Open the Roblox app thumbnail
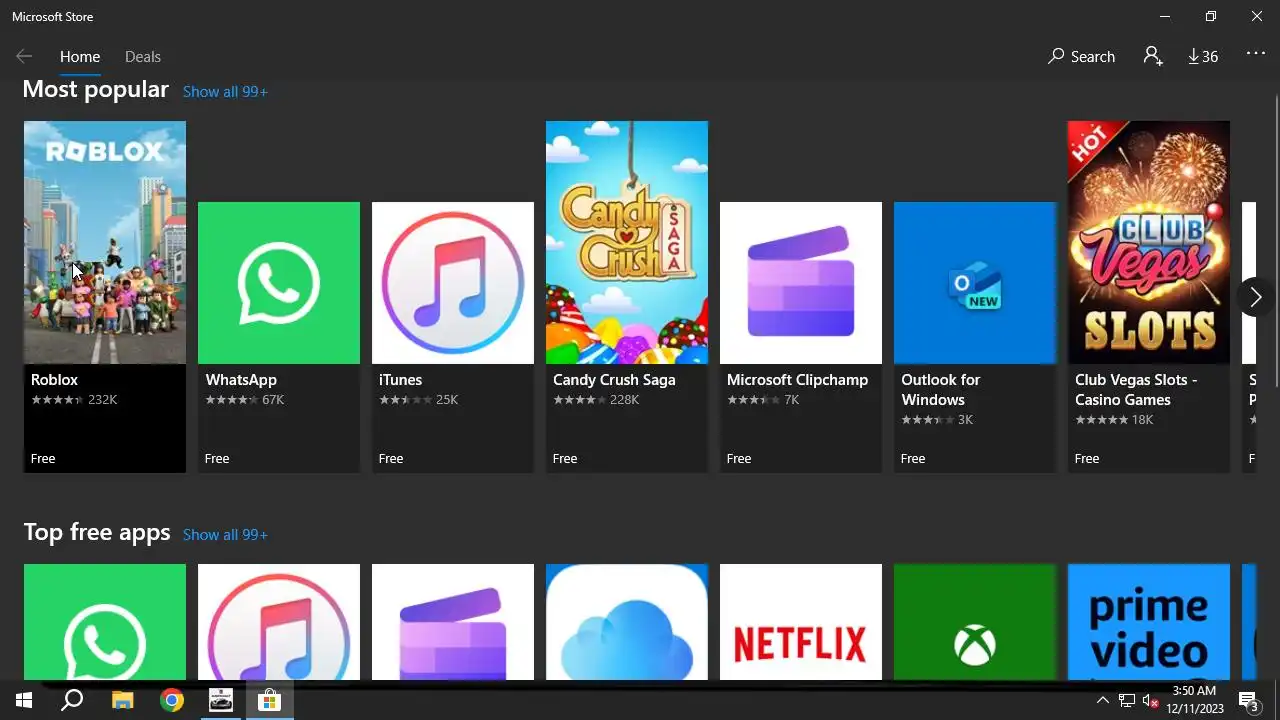The width and height of the screenshot is (1280, 720). (105, 242)
